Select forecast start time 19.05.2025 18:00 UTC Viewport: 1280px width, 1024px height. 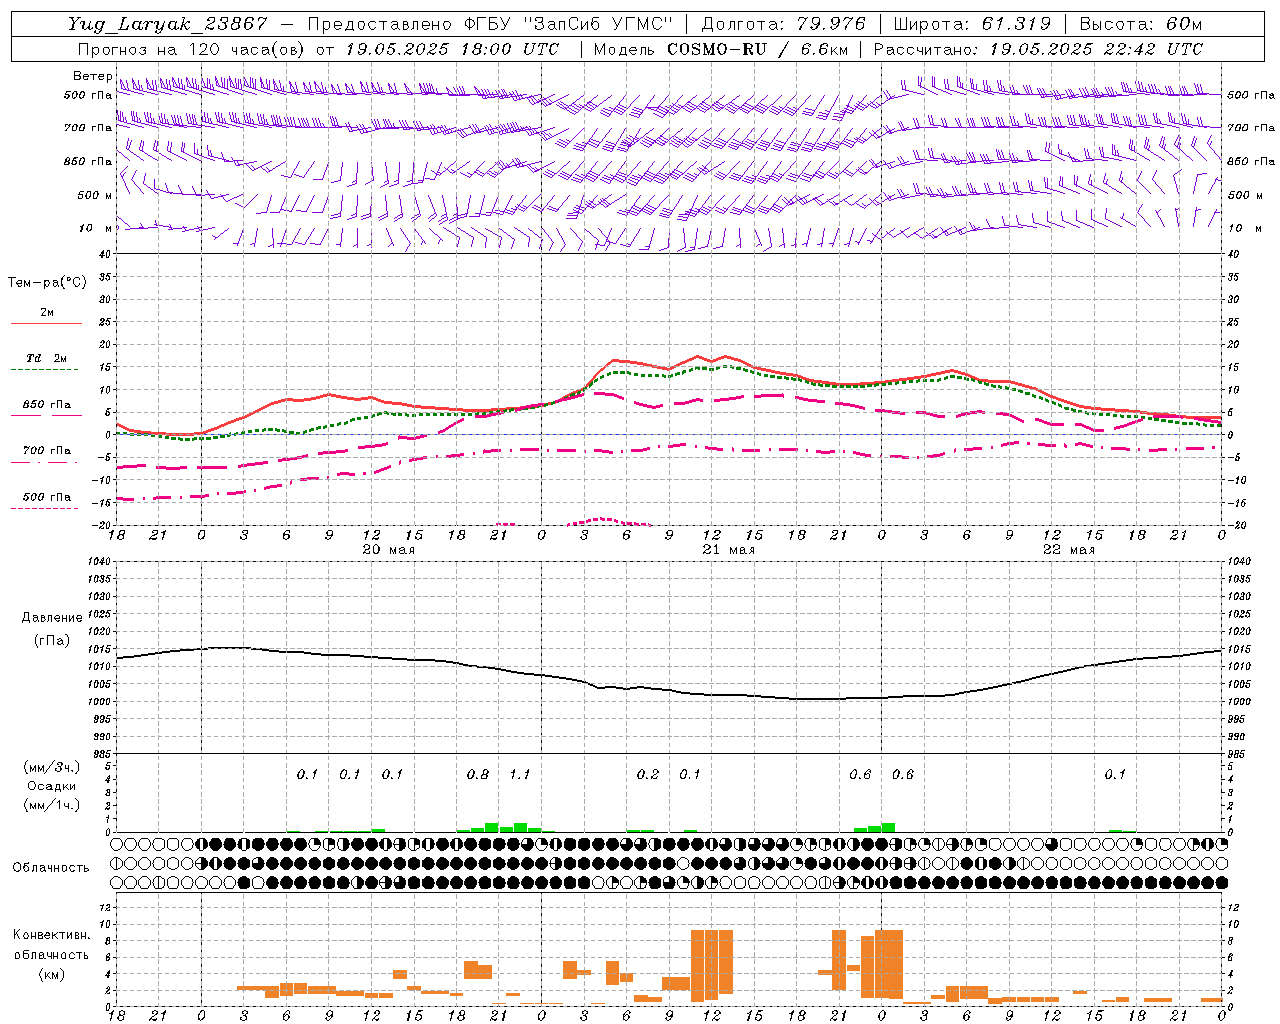[452, 49]
